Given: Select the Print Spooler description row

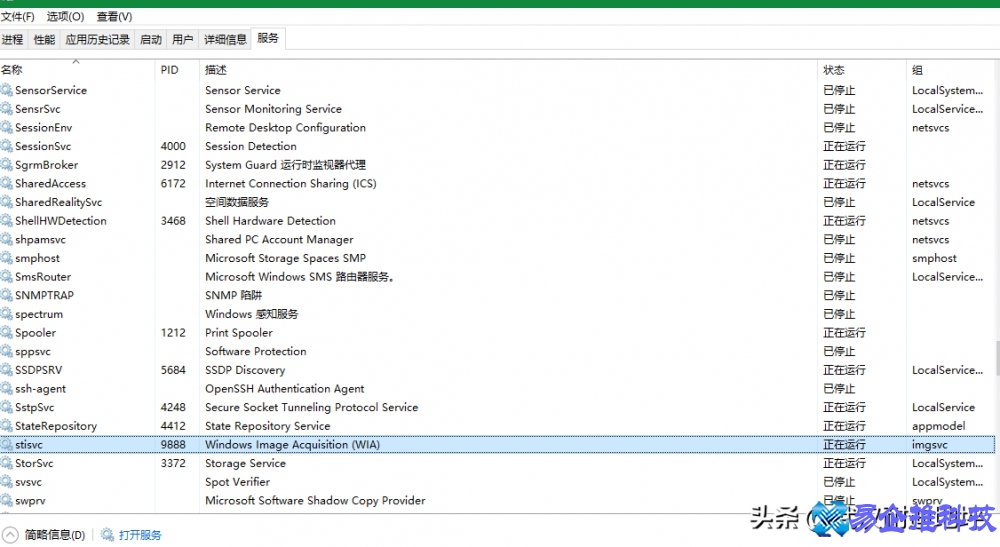Looking at the screenshot, I should (239, 333).
